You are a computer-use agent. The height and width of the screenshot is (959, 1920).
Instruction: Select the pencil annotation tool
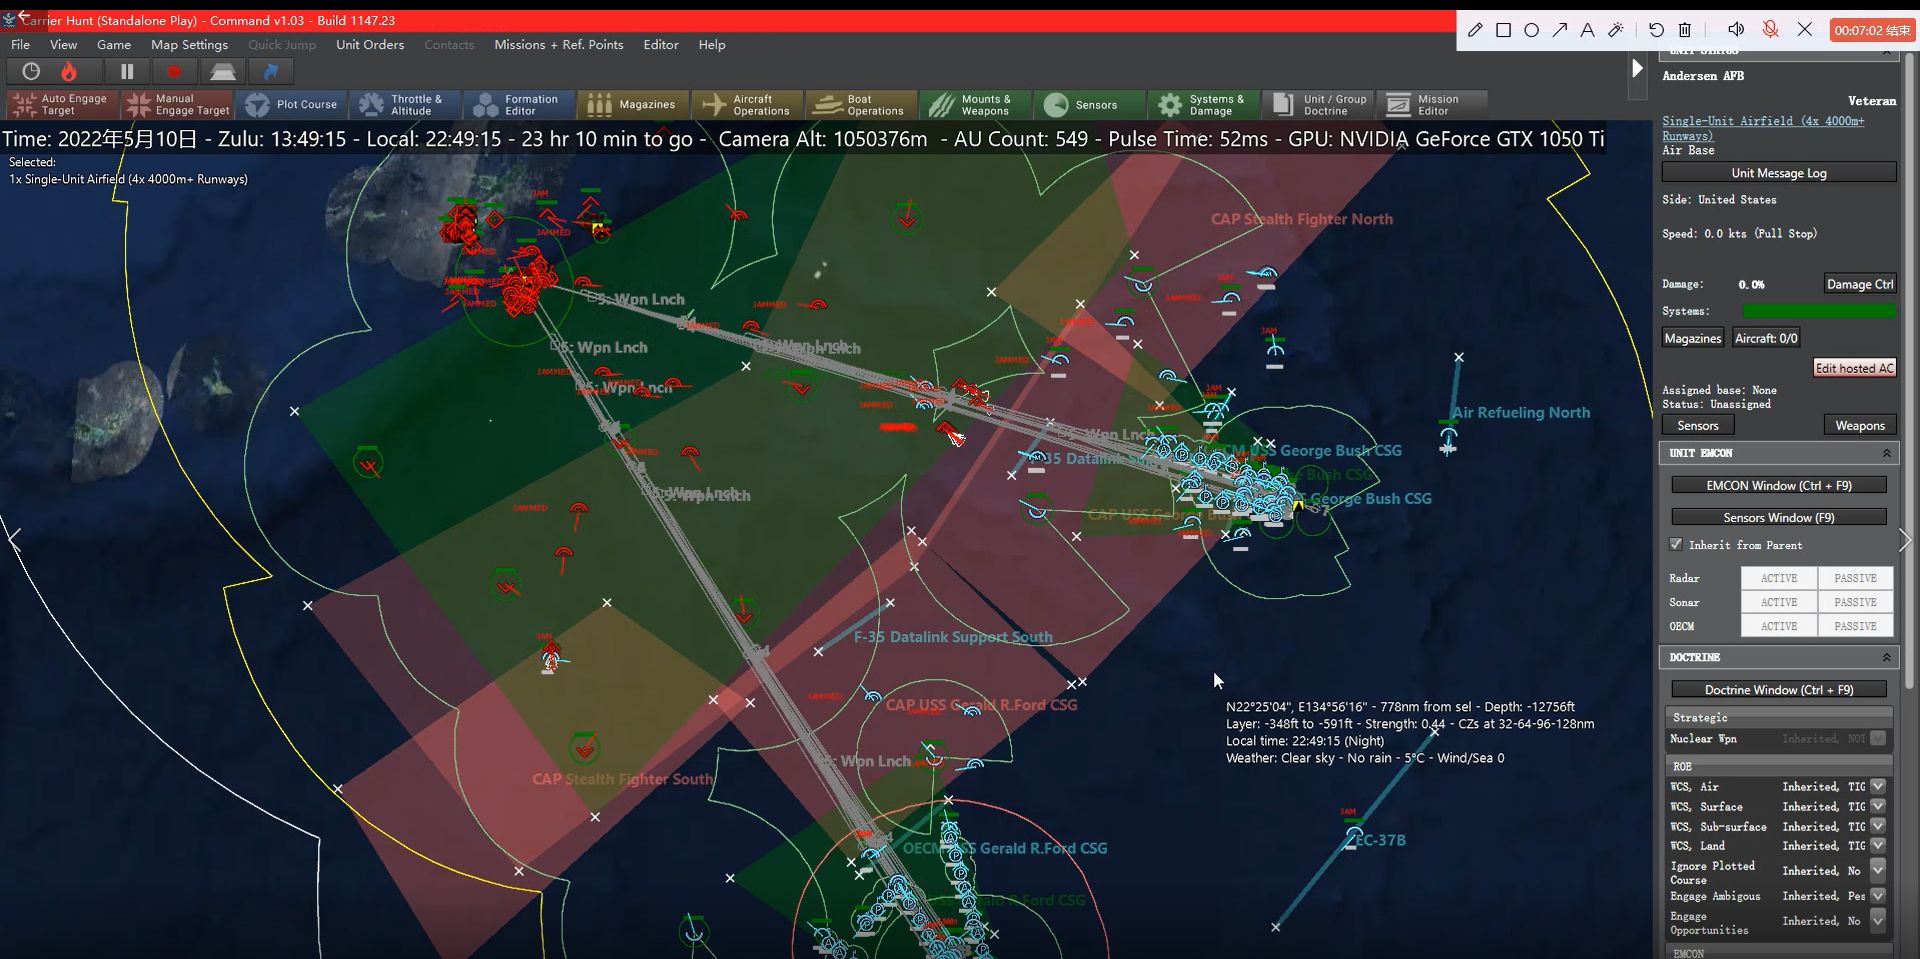click(1475, 30)
